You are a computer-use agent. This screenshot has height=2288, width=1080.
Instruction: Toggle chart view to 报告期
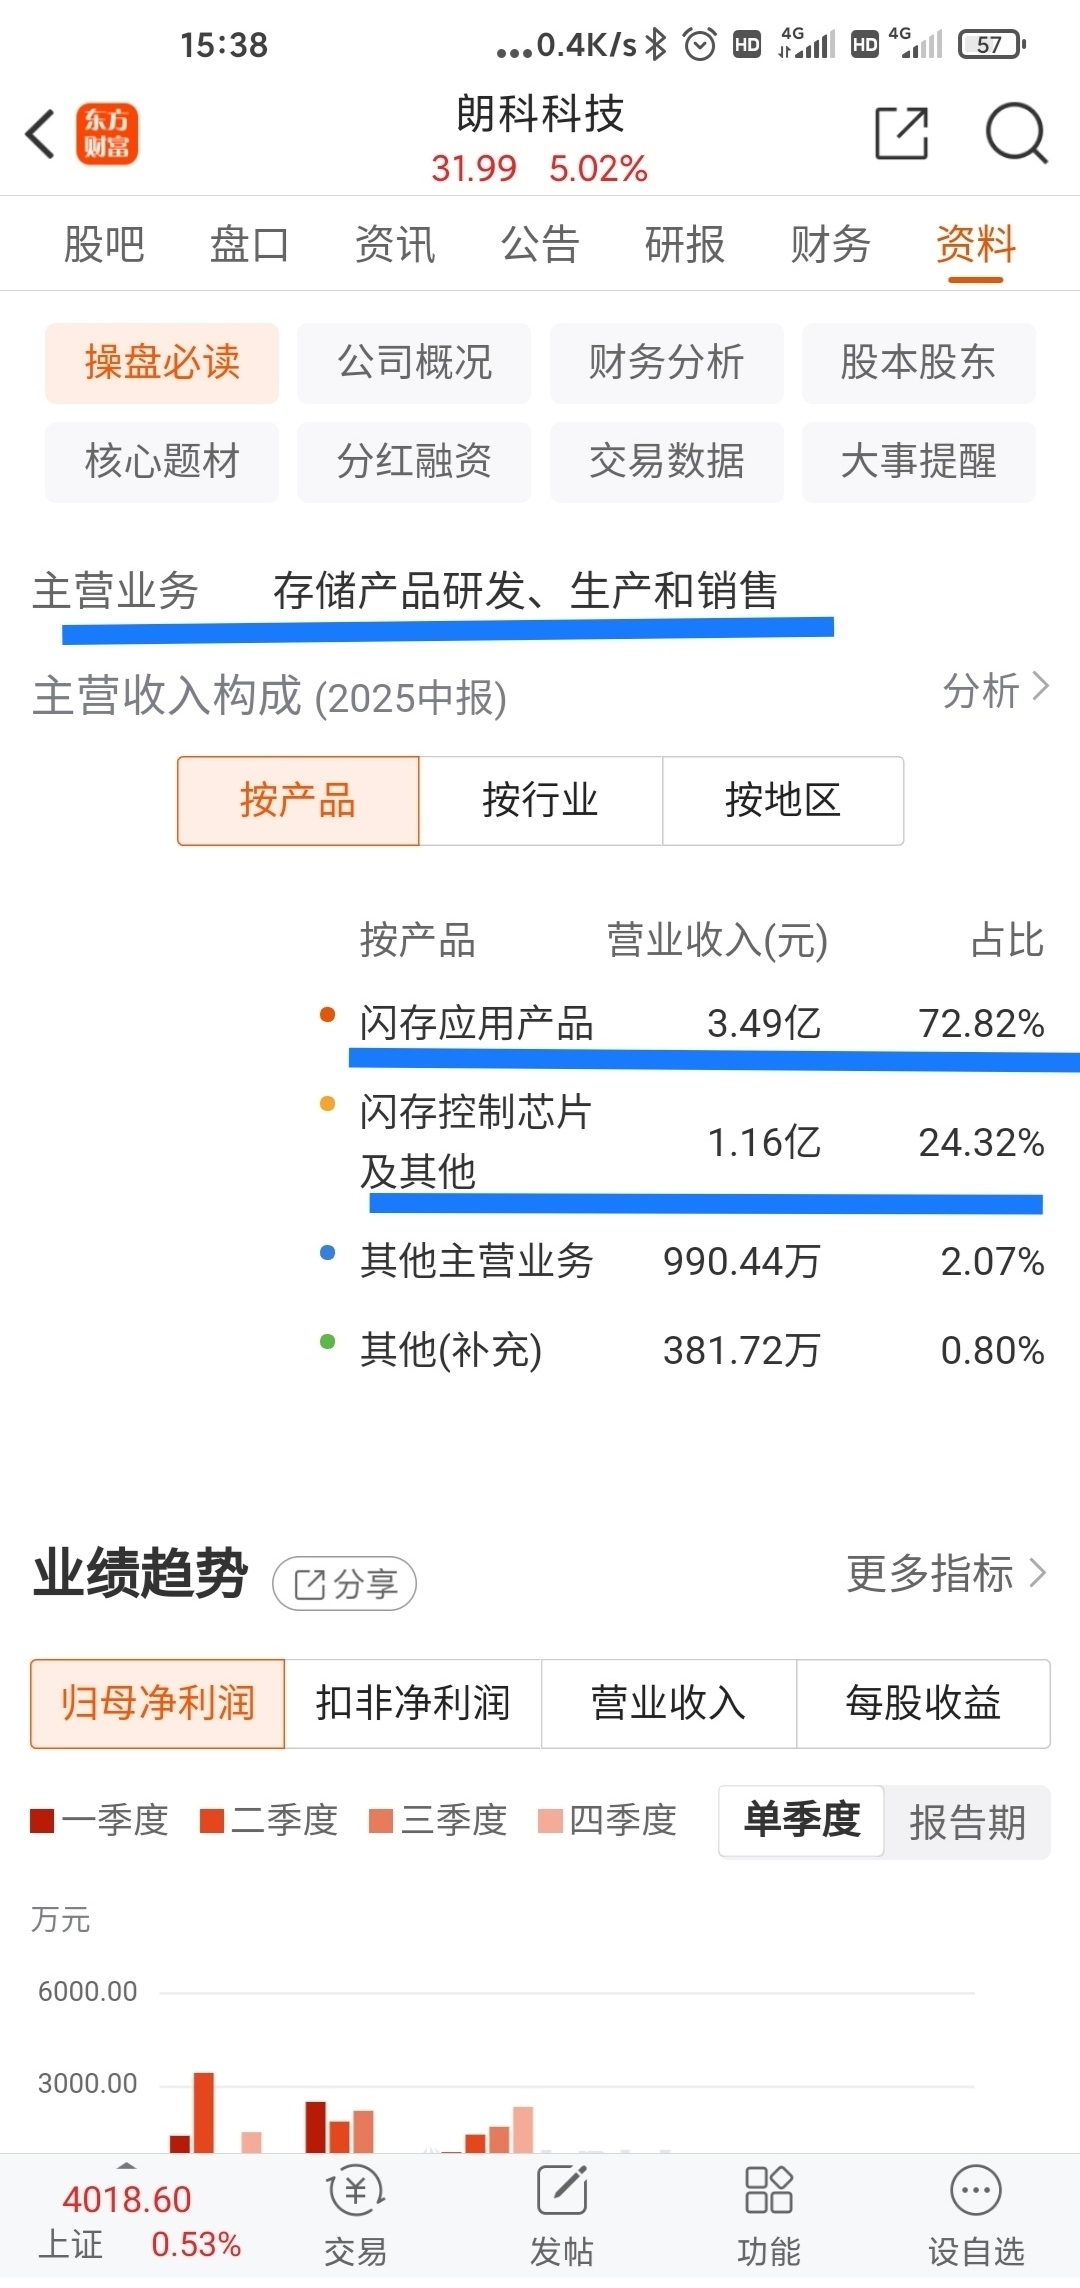[967, 1822]
